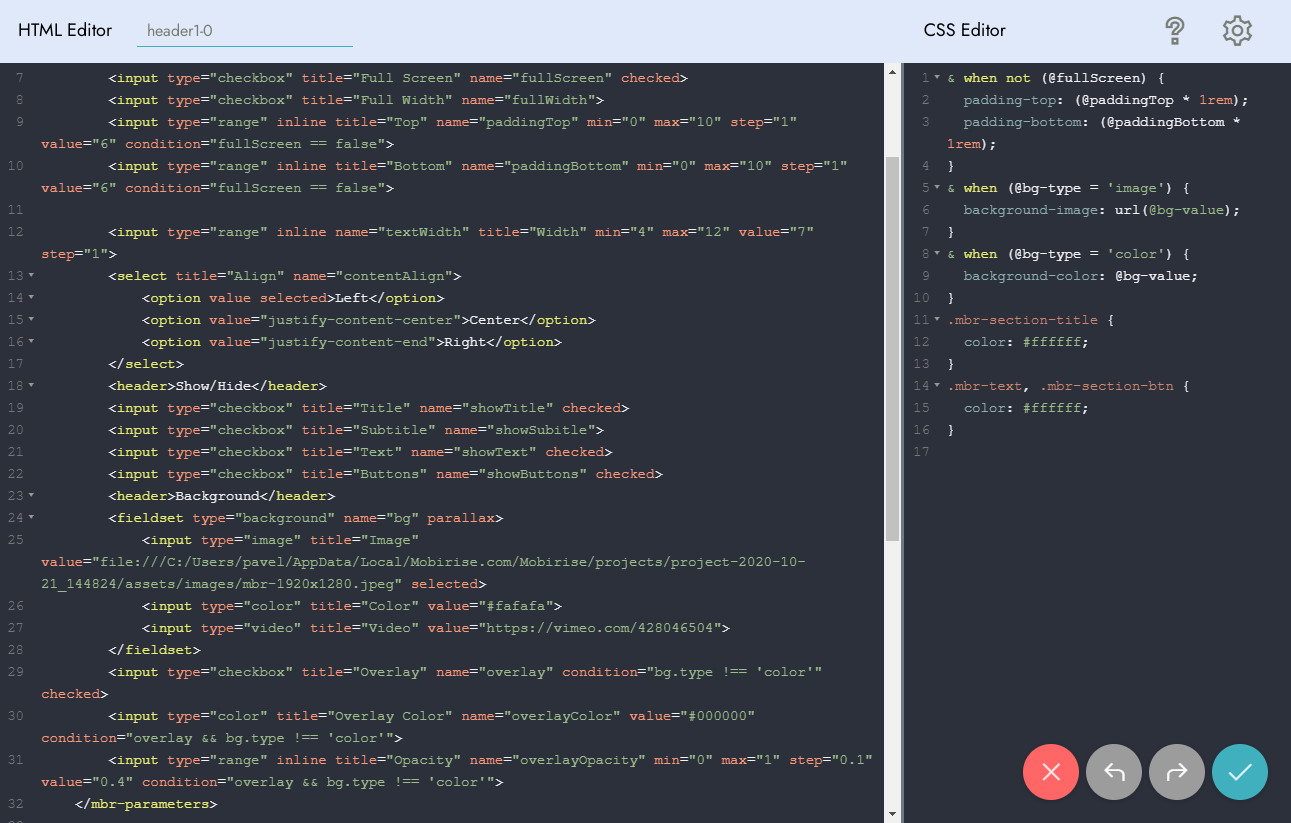The height and width of the screenshot is (823, 1291).
Task: Fold the Background header at line 23
Action: (31, 496)
